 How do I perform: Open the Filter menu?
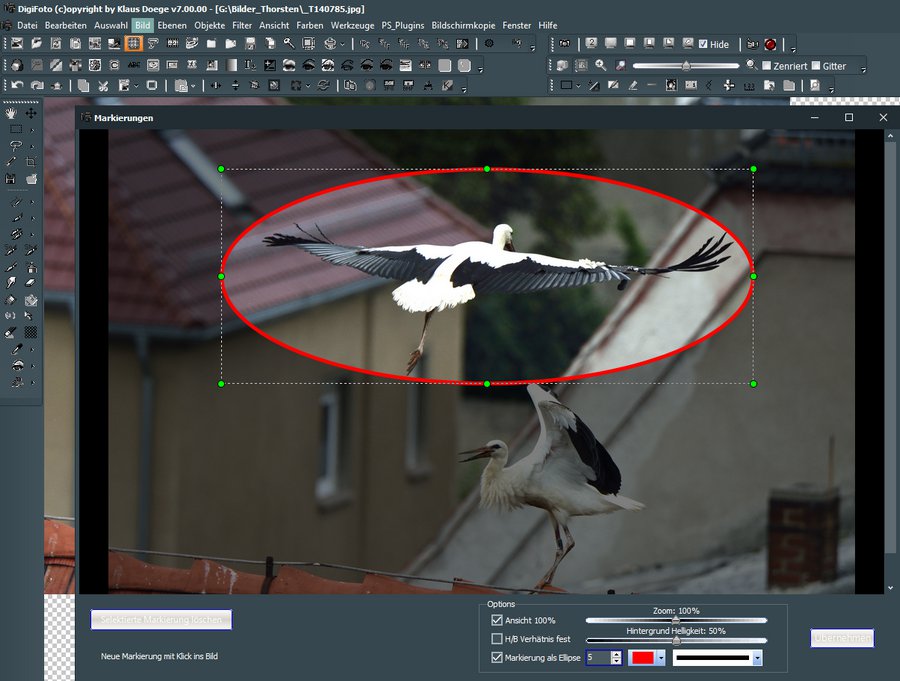[x=242, y=24]
